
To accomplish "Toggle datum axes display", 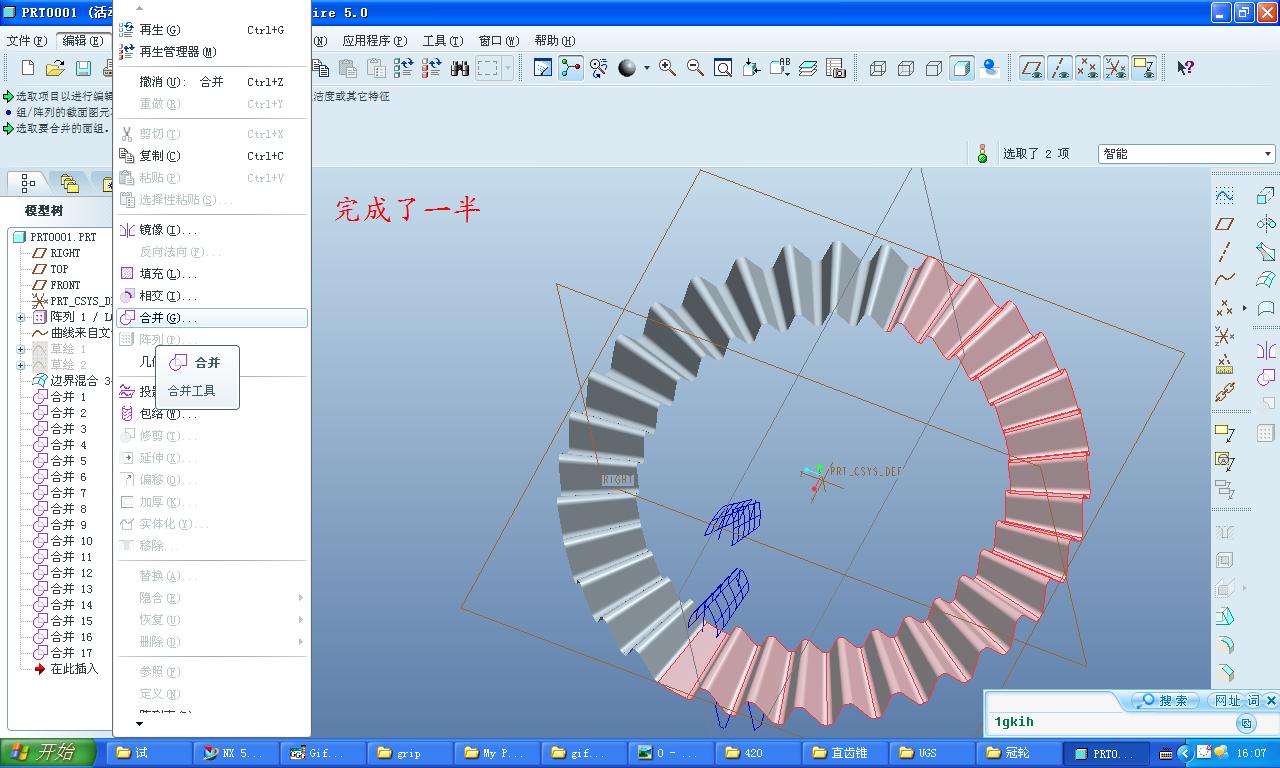I will coord(1060,68).
